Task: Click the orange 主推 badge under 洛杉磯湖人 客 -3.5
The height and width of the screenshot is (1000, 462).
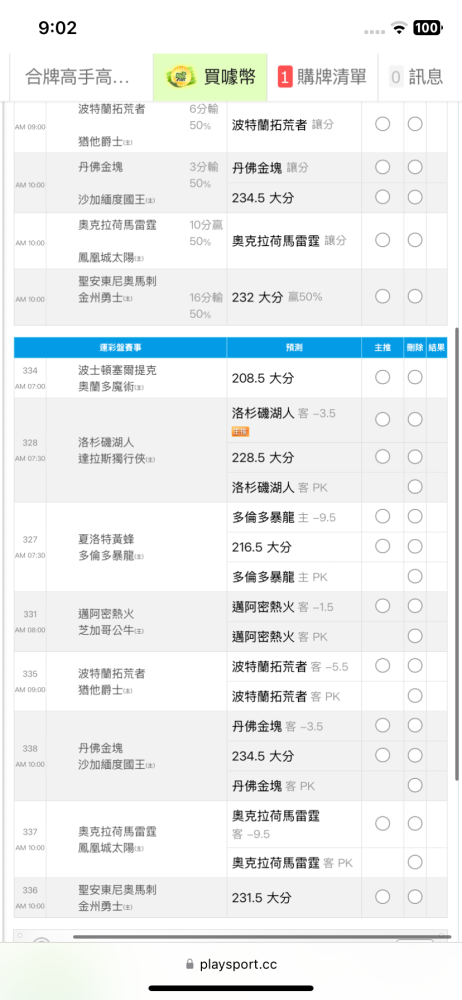Action: [x=240, y=432]
